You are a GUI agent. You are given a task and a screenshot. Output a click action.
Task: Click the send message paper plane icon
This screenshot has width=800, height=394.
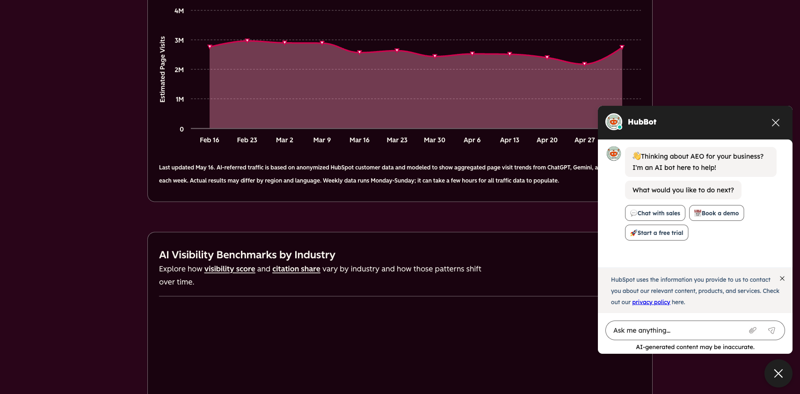point(771,331)
